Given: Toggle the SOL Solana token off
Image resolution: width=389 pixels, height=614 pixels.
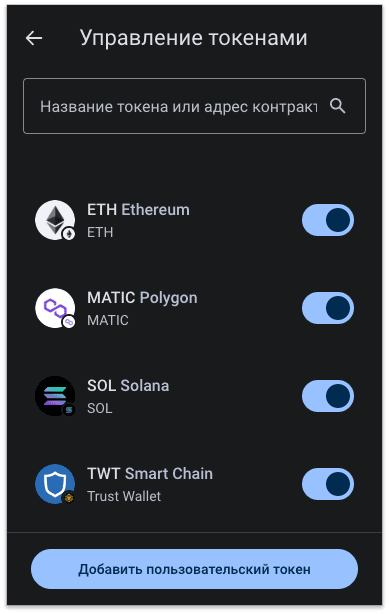Looking at the screenshot, I should pyautogui.click(x=328, y=396).
